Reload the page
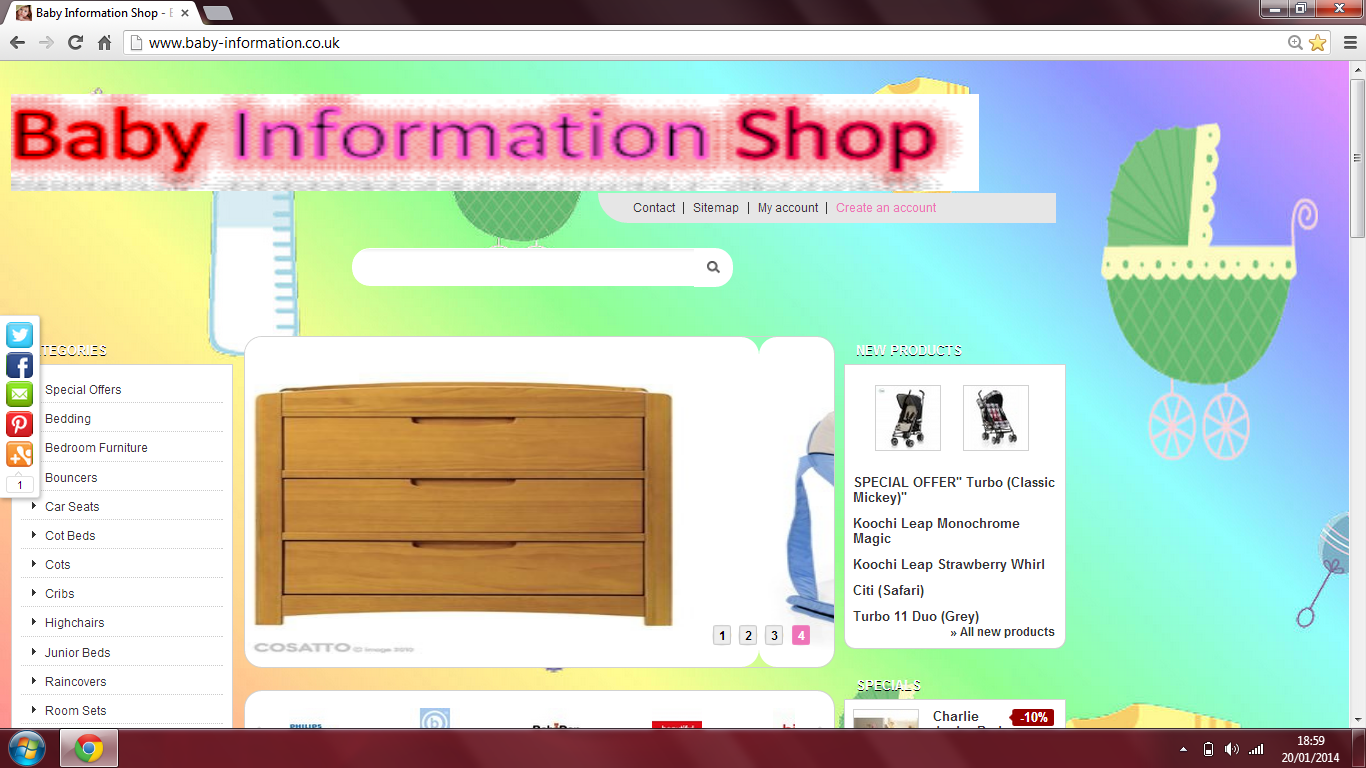This screenshot has height=768, width=1366. pyautogui.click(x=75, y=43)
